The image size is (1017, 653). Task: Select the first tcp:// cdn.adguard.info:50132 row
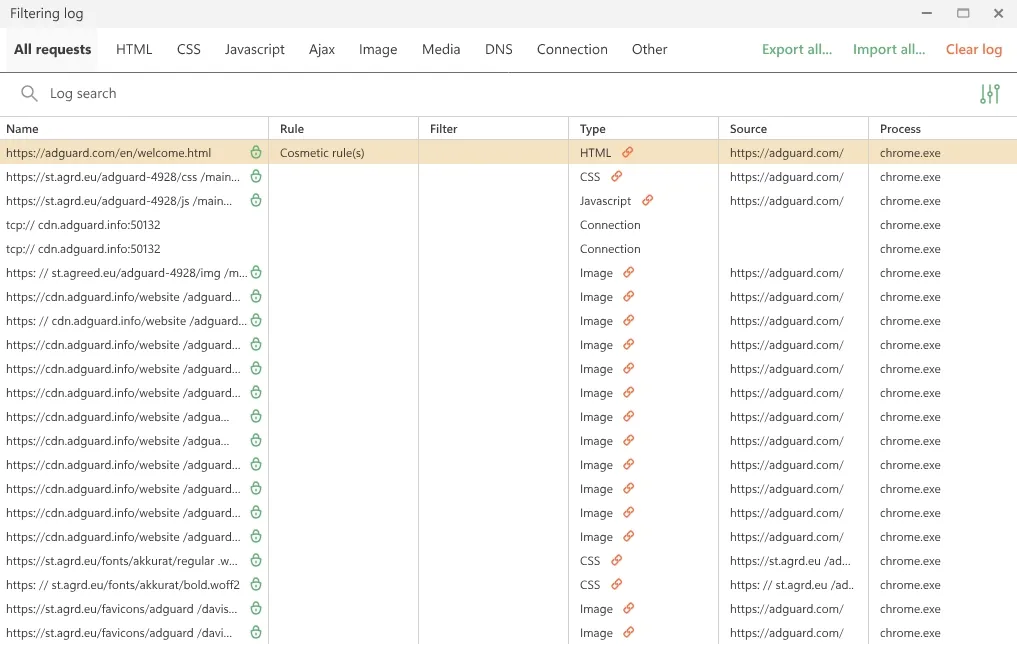[83, 225]
